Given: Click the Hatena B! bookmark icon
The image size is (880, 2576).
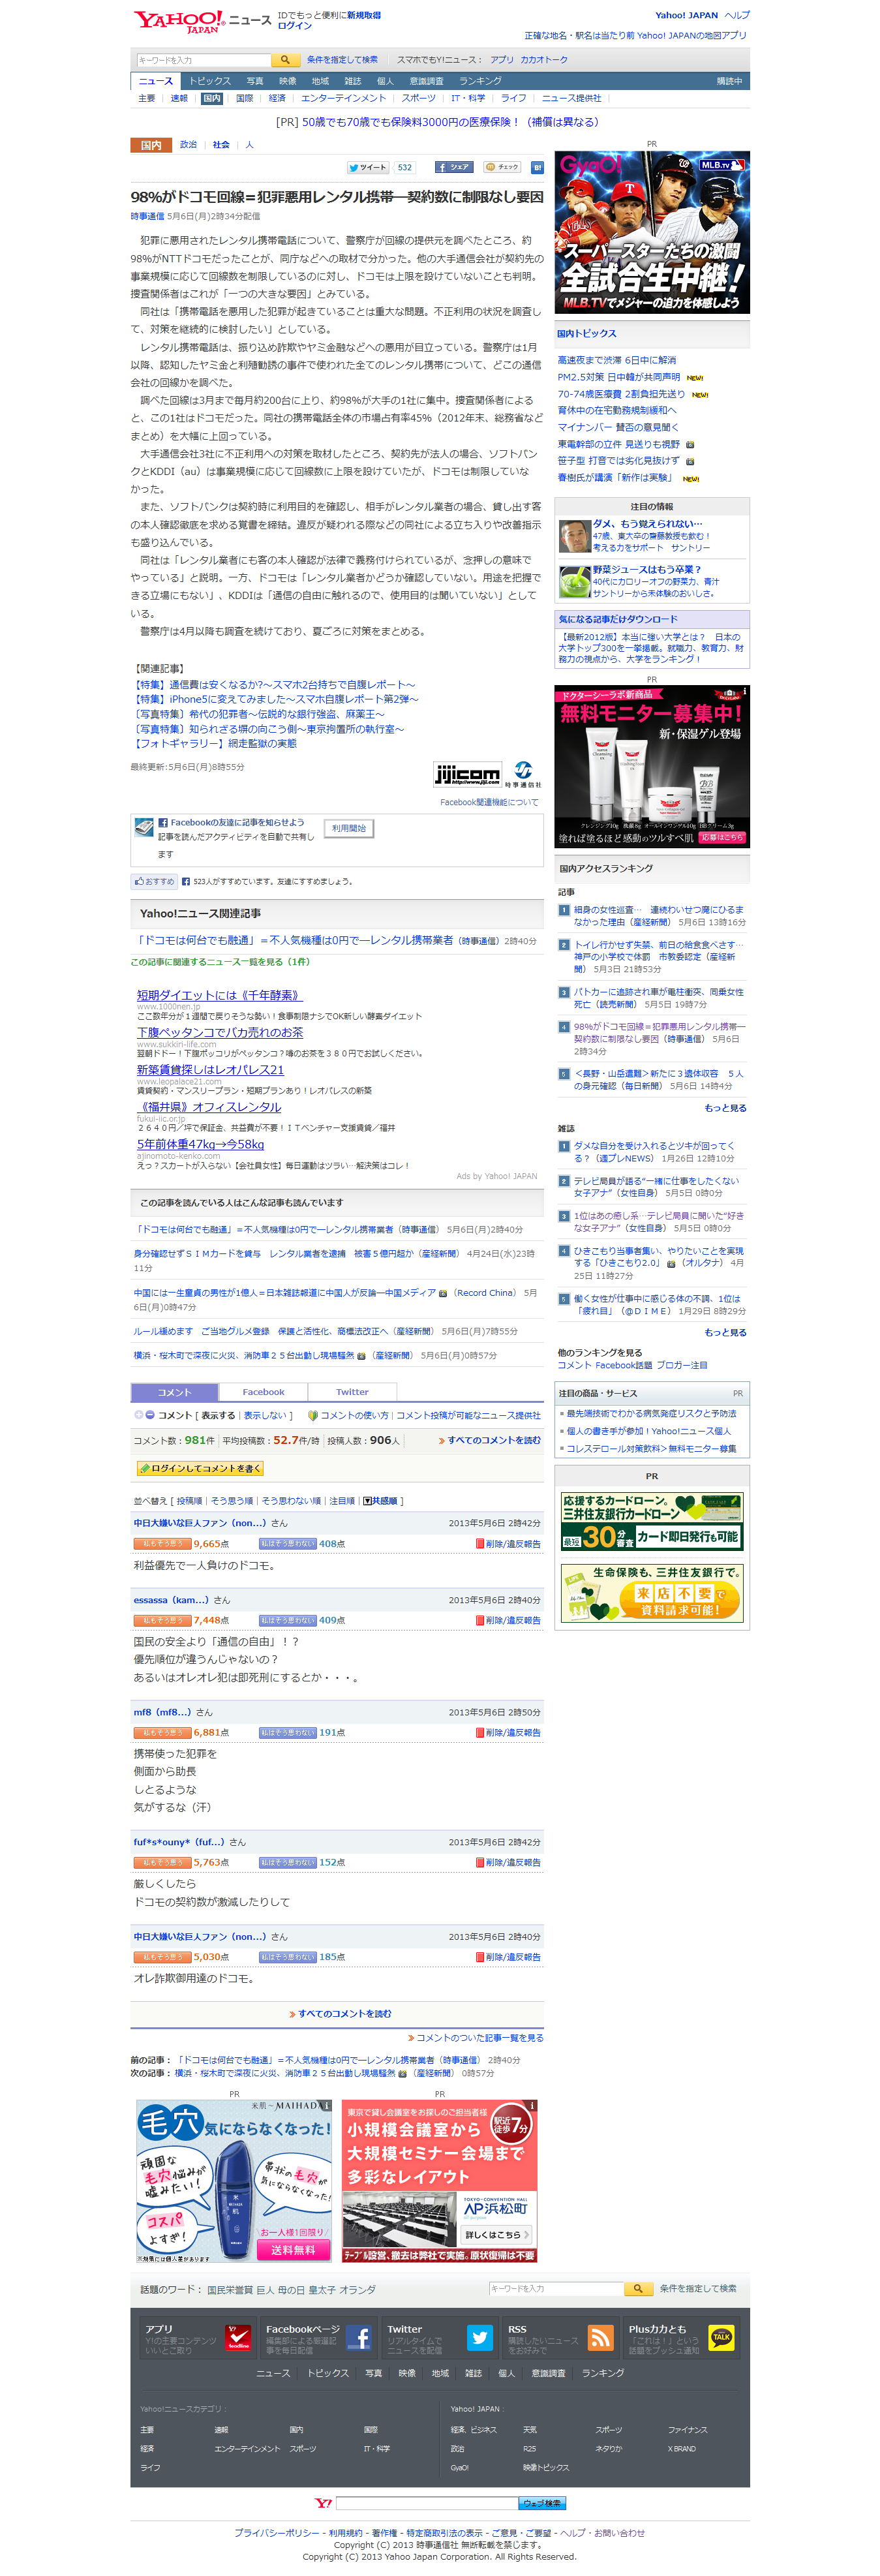Looking at the screenshot, I should pyautogui.click(x=537, y=168).
